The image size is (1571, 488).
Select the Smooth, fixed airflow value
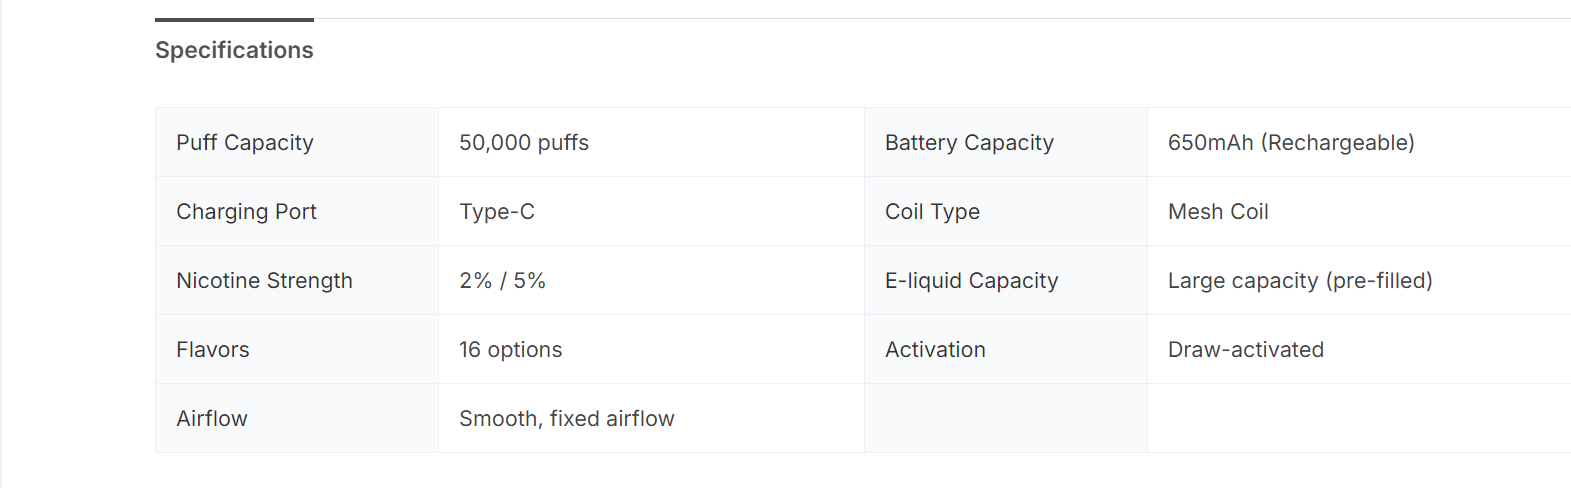566,419
